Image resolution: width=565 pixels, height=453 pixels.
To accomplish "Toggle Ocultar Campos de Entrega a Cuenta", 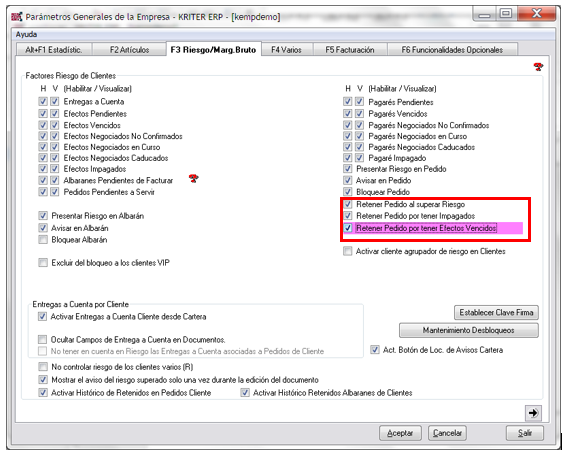I will tap(43, 339).
